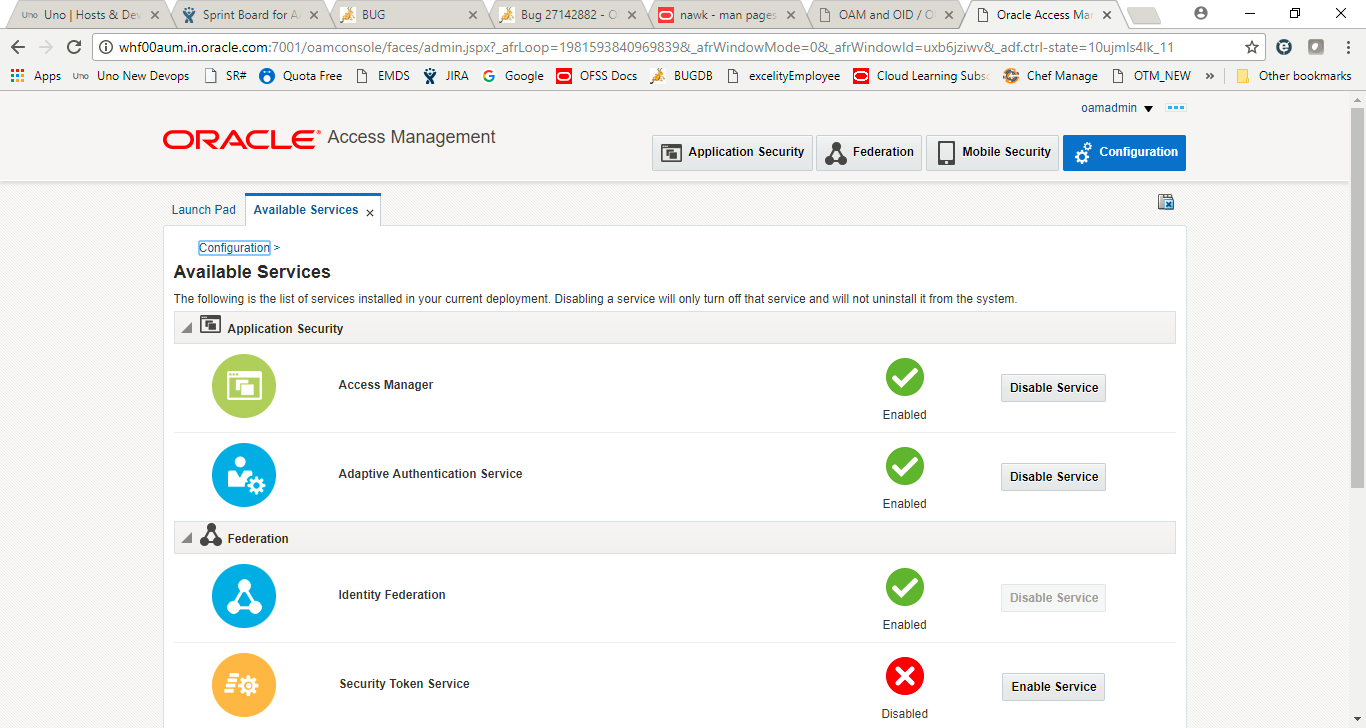Open the Chrome user profile icon
This screenshot has height=728, width=1366.
[1201, 14]
